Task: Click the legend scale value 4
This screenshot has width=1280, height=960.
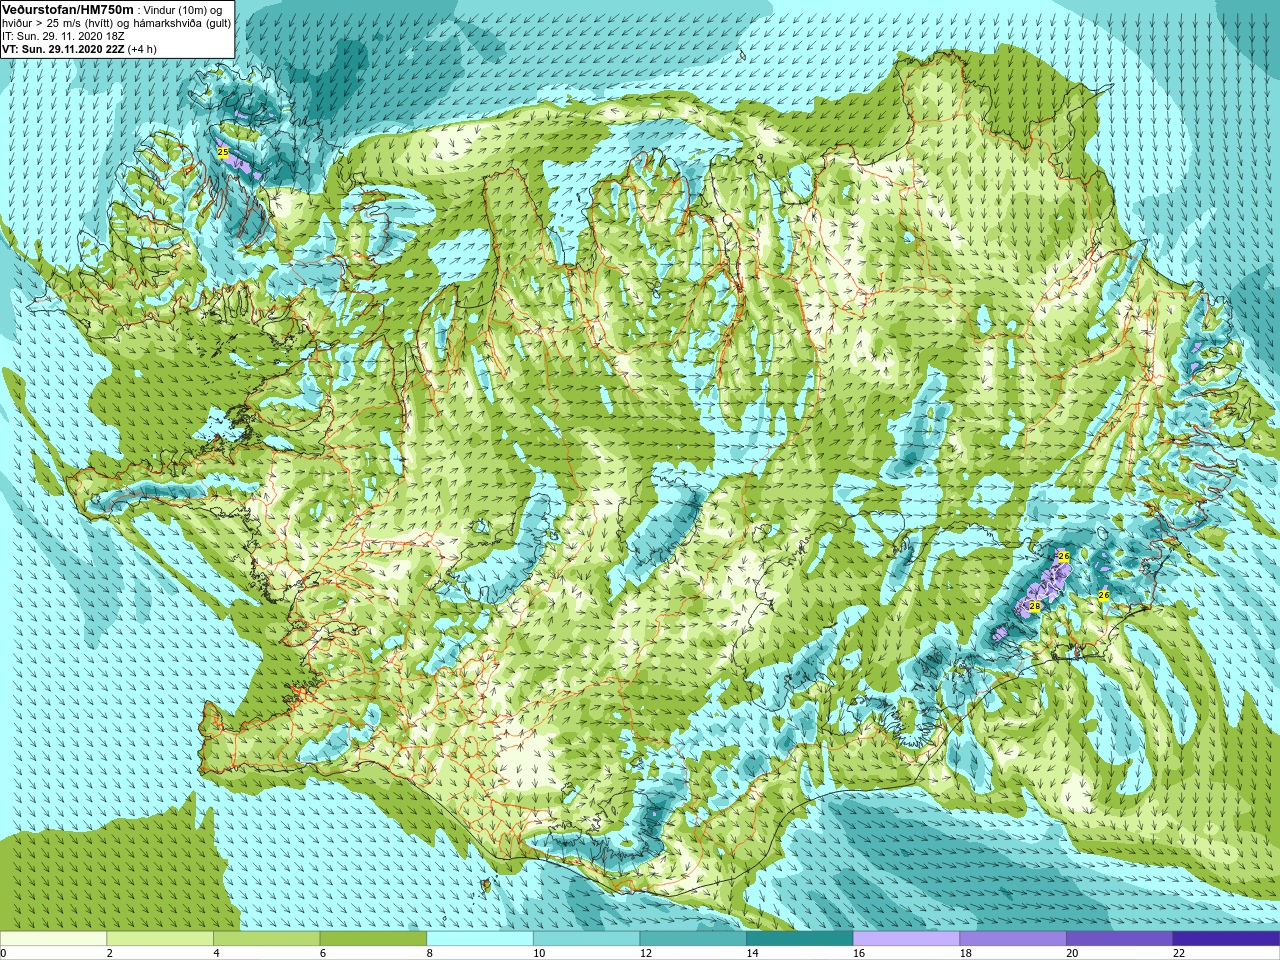Action: 216,954
